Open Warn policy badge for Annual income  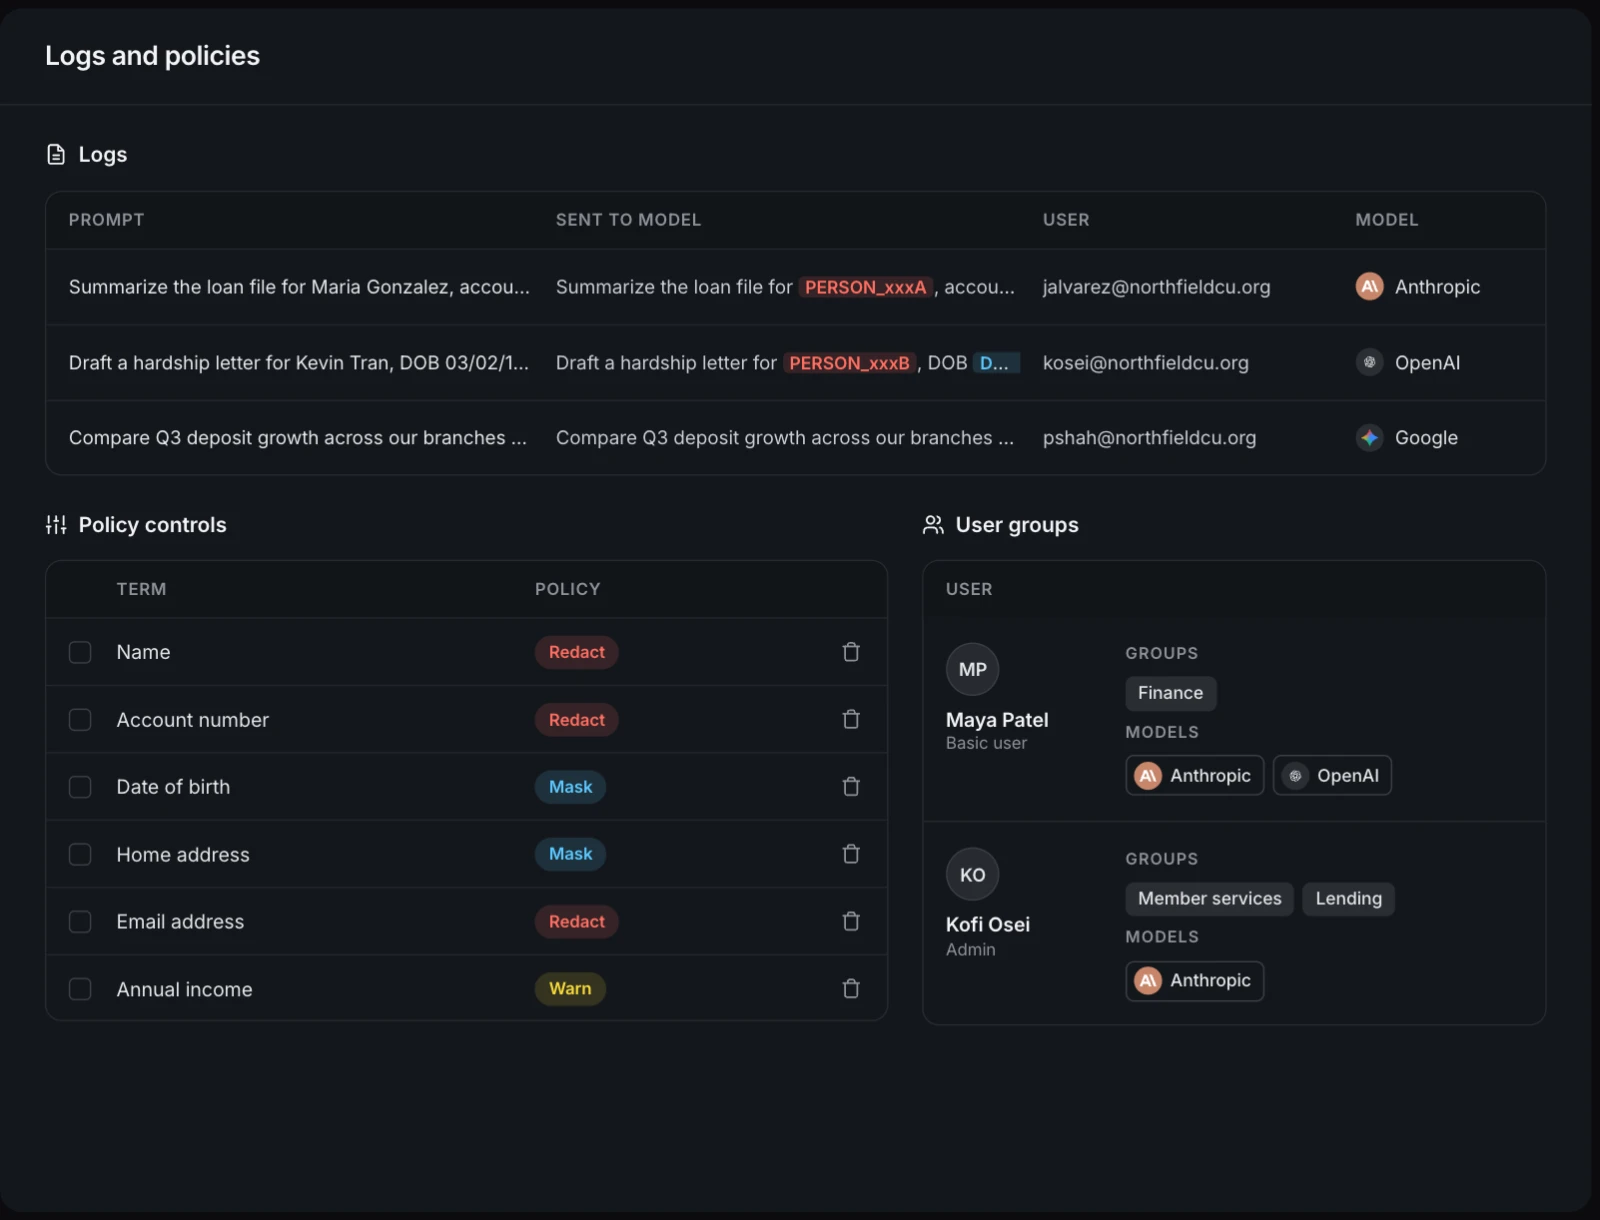(x=570, y=989)
